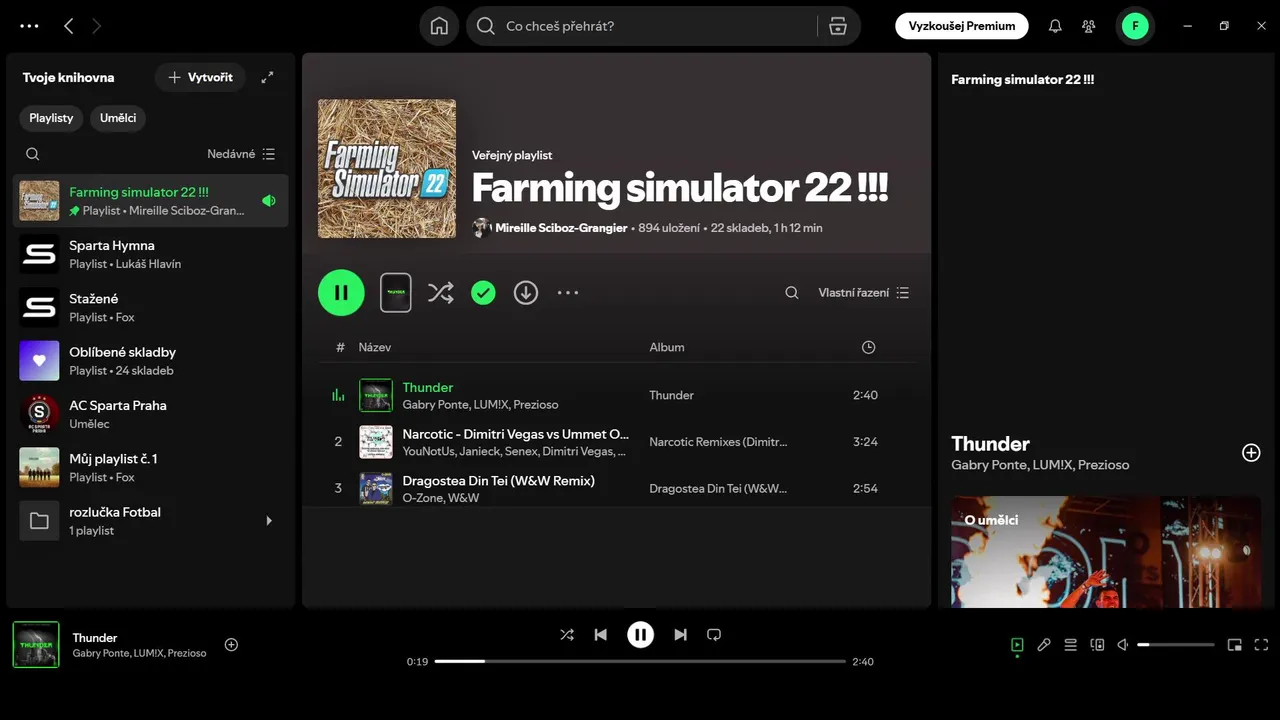The image size is (1280, 720).
Task: Expand the library to full view
Action: [x=267, y=77]
